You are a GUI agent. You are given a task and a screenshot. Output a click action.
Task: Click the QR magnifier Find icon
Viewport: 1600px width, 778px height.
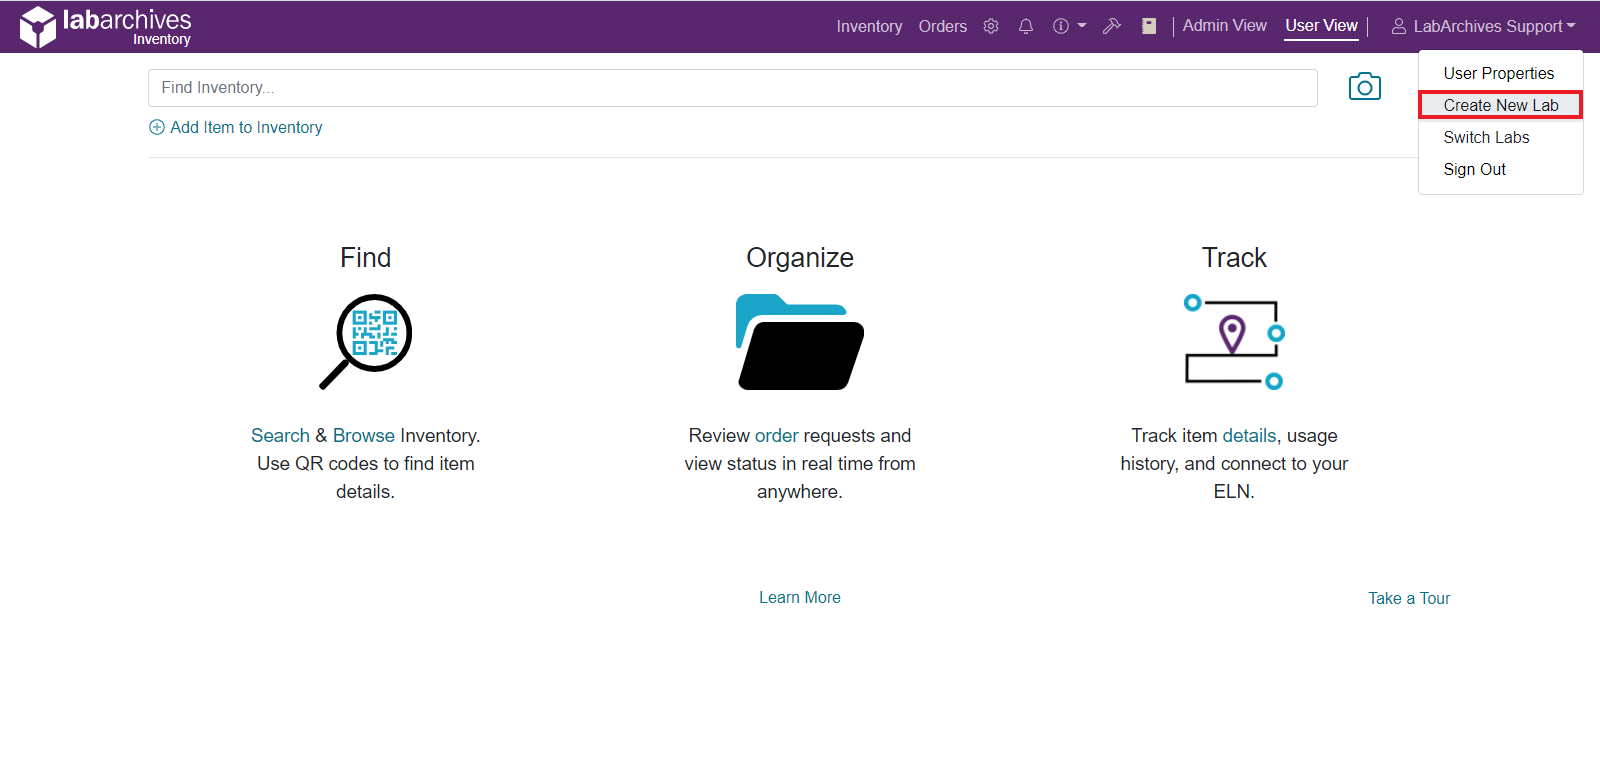tap(366, 341)
